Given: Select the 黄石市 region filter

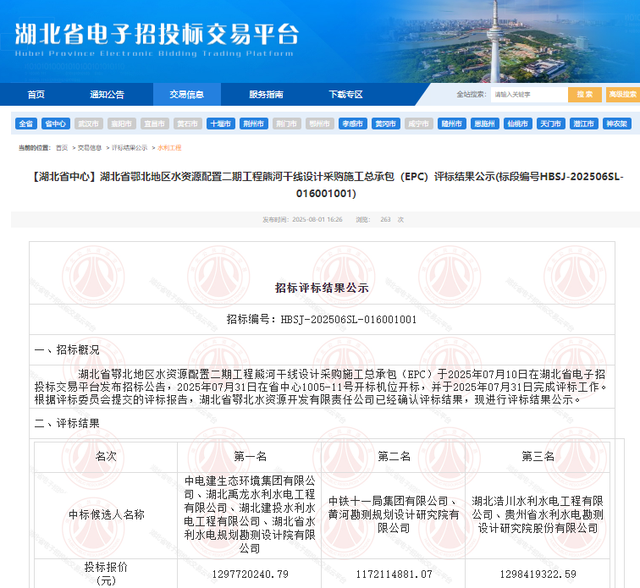Looking at the screenshot, I should (x=188, y=124).
